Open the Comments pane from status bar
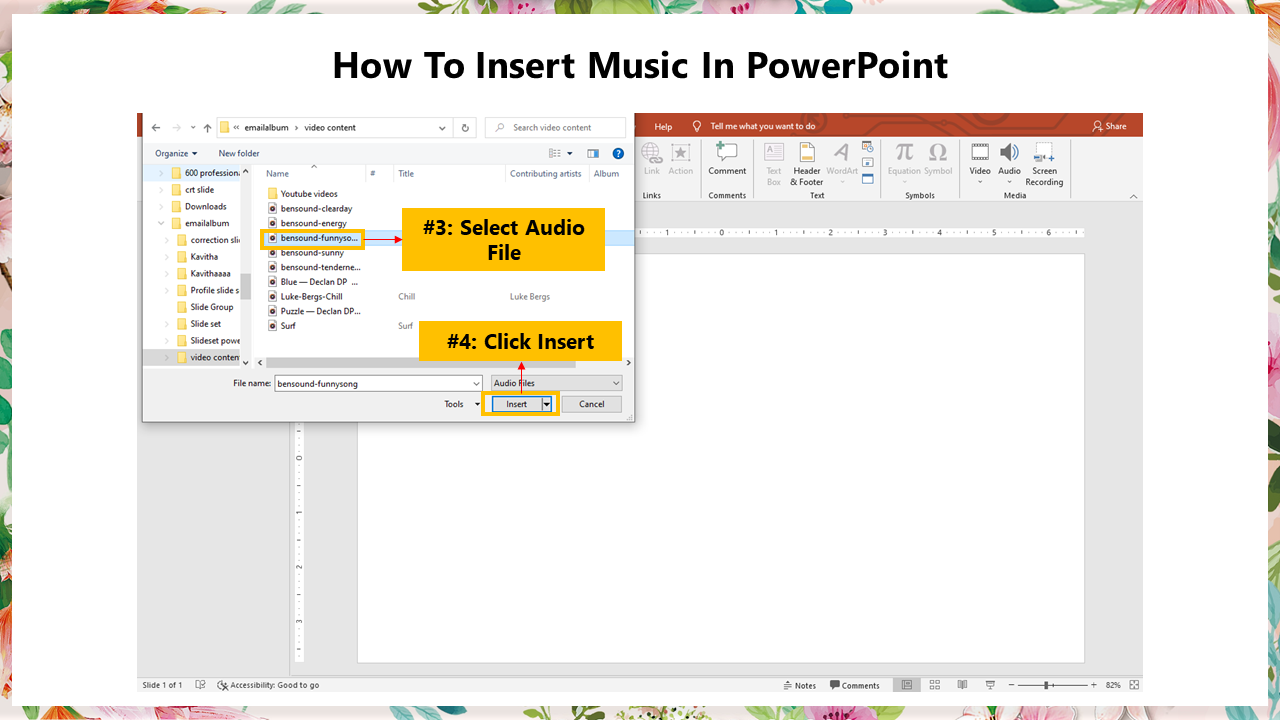Viewport: 1280px width, 720px height. 855,685
